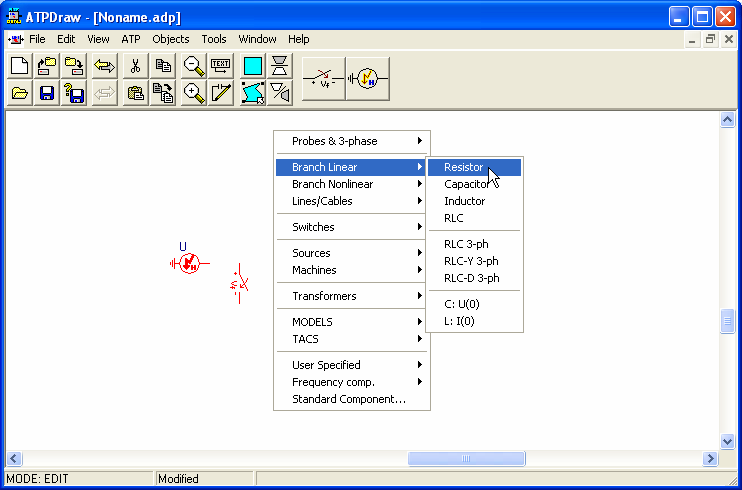Click the horizontal scrollbar thumb
Screen dimensions: 742x490
click(467, 458)
